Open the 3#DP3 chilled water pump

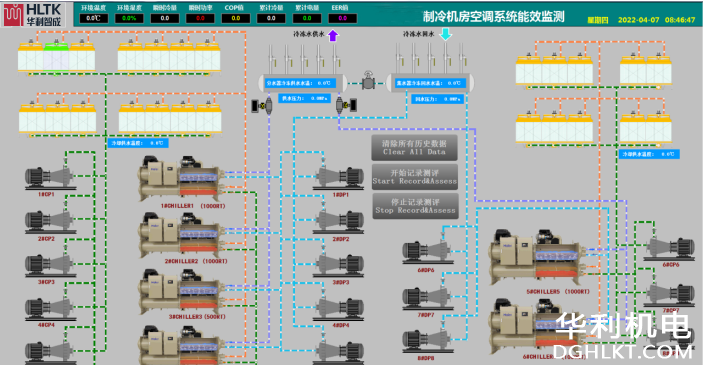pyautogui.click(x=339, y=265)
